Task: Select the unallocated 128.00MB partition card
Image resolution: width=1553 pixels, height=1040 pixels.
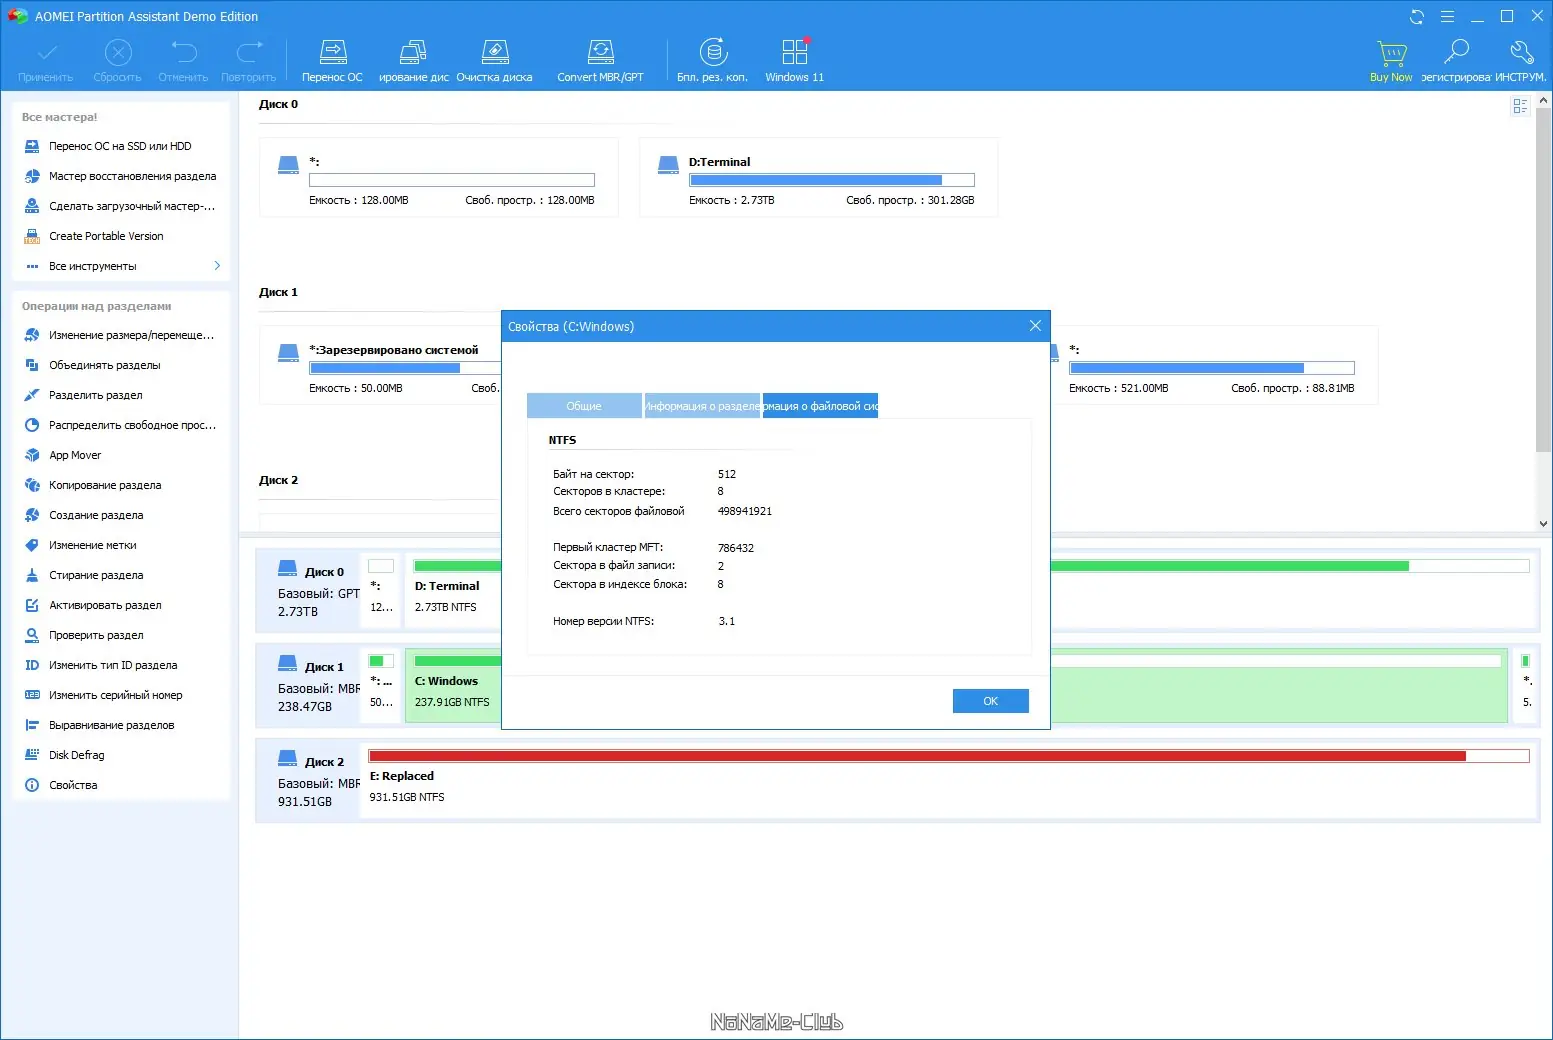Action: click(439, 178)
